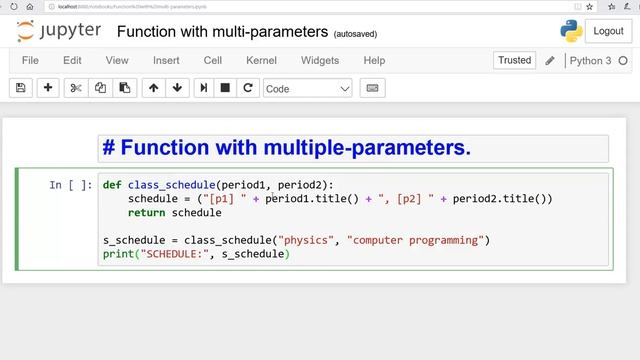Open the File menu

click(30, 60)
